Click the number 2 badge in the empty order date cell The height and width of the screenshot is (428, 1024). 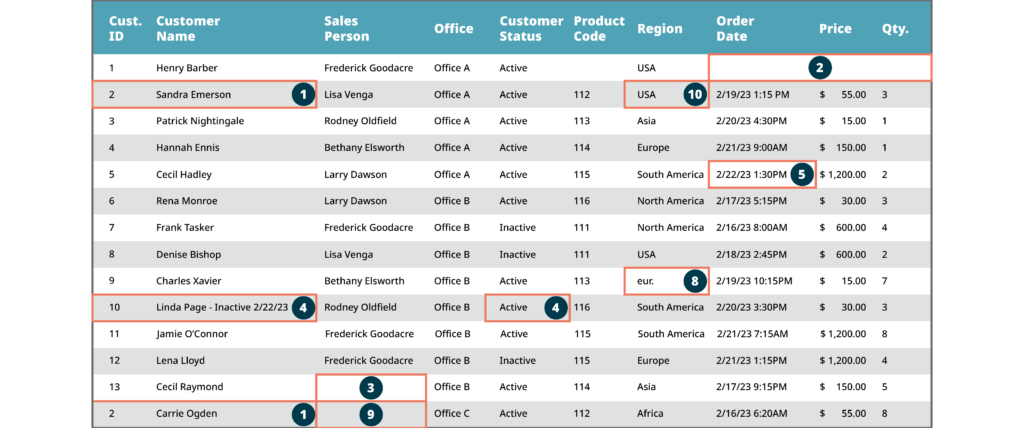point(820,68)
